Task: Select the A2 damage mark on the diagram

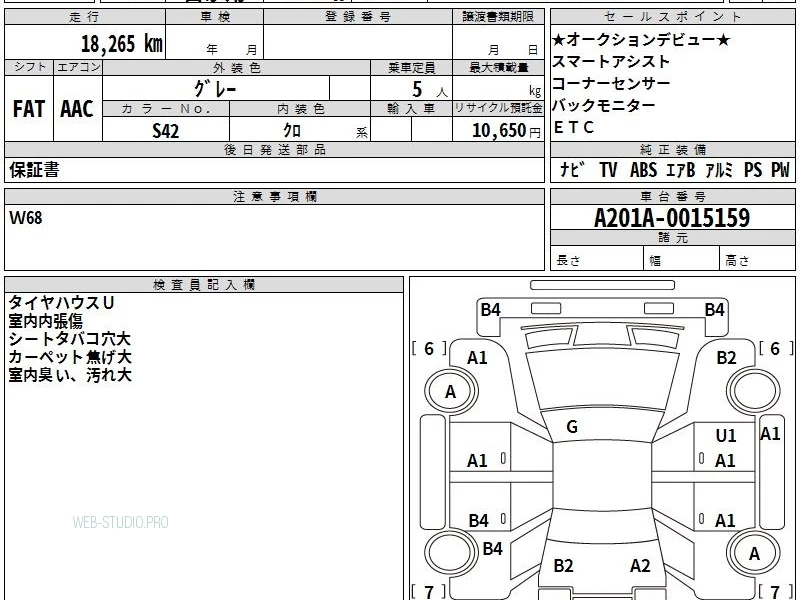Action: (640, 566)
